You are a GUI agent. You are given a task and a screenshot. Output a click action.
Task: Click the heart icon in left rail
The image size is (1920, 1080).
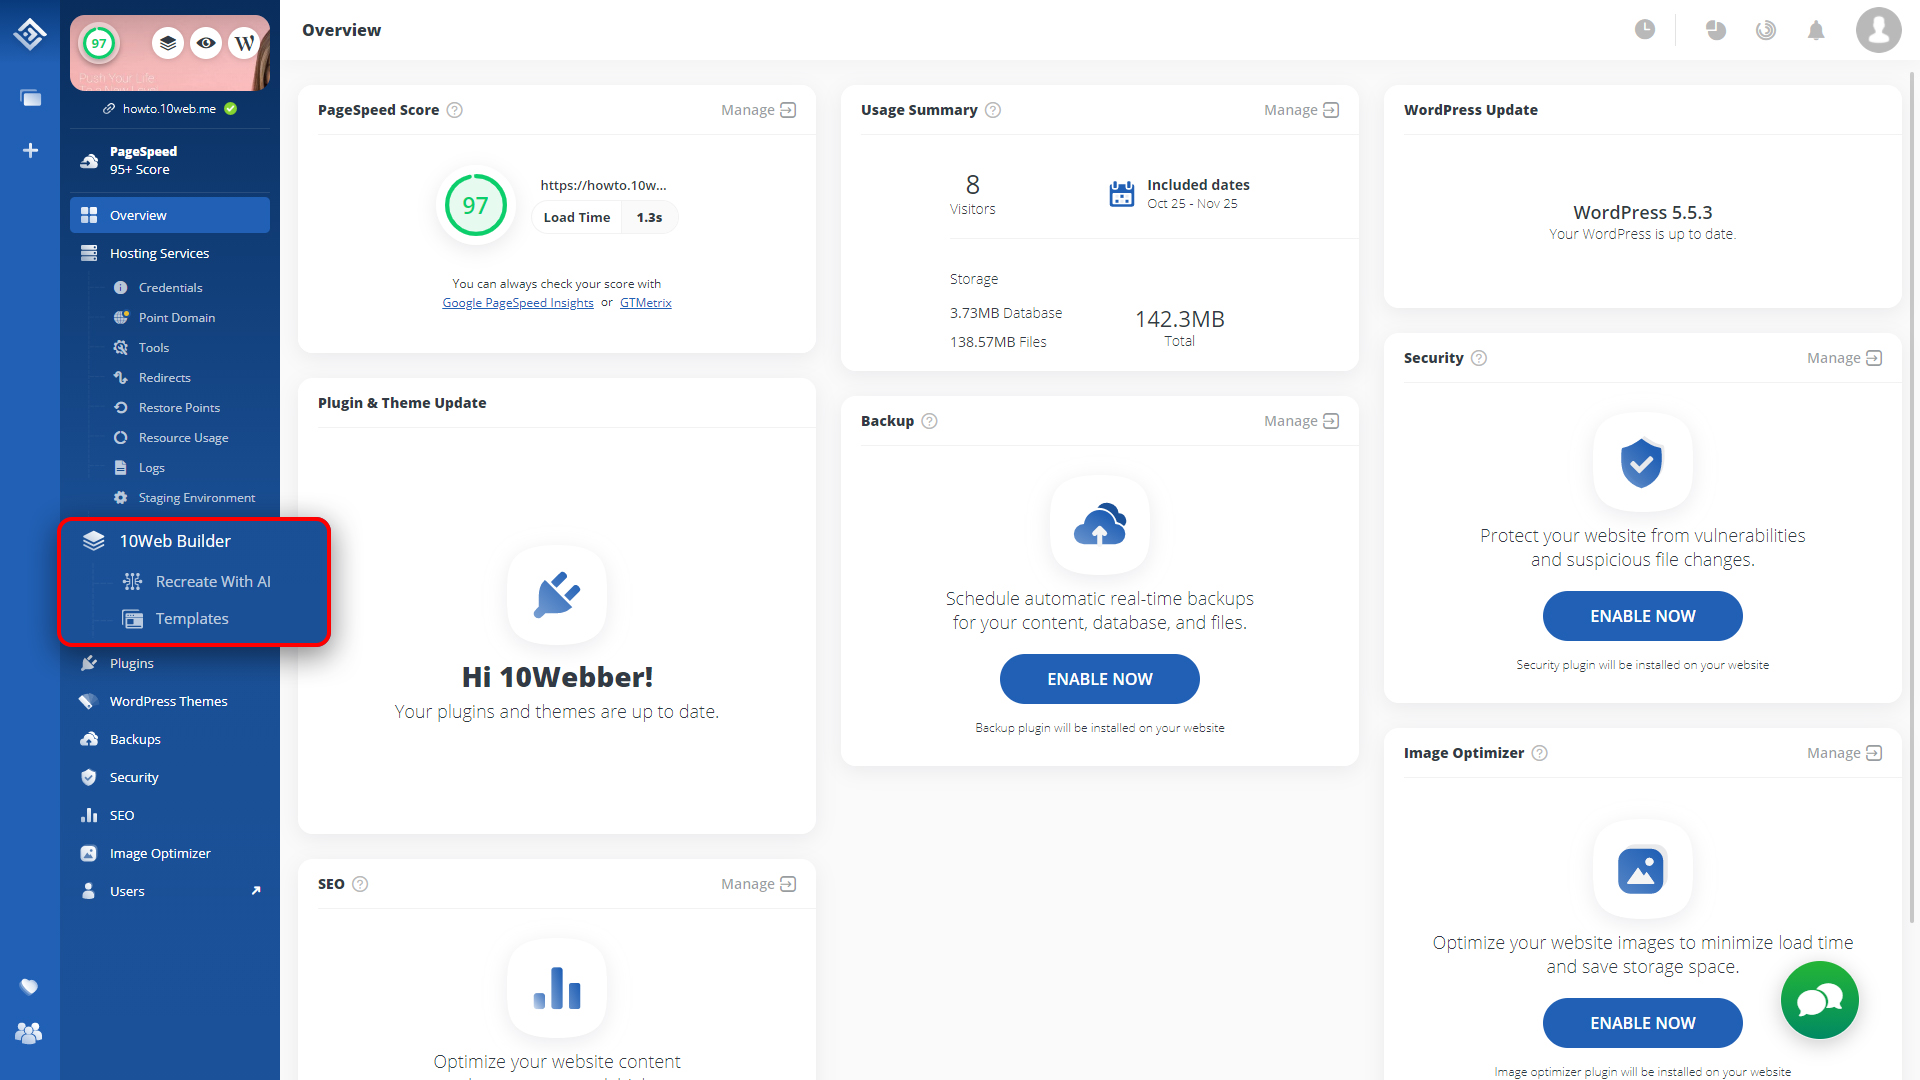[x=29, y=987]
